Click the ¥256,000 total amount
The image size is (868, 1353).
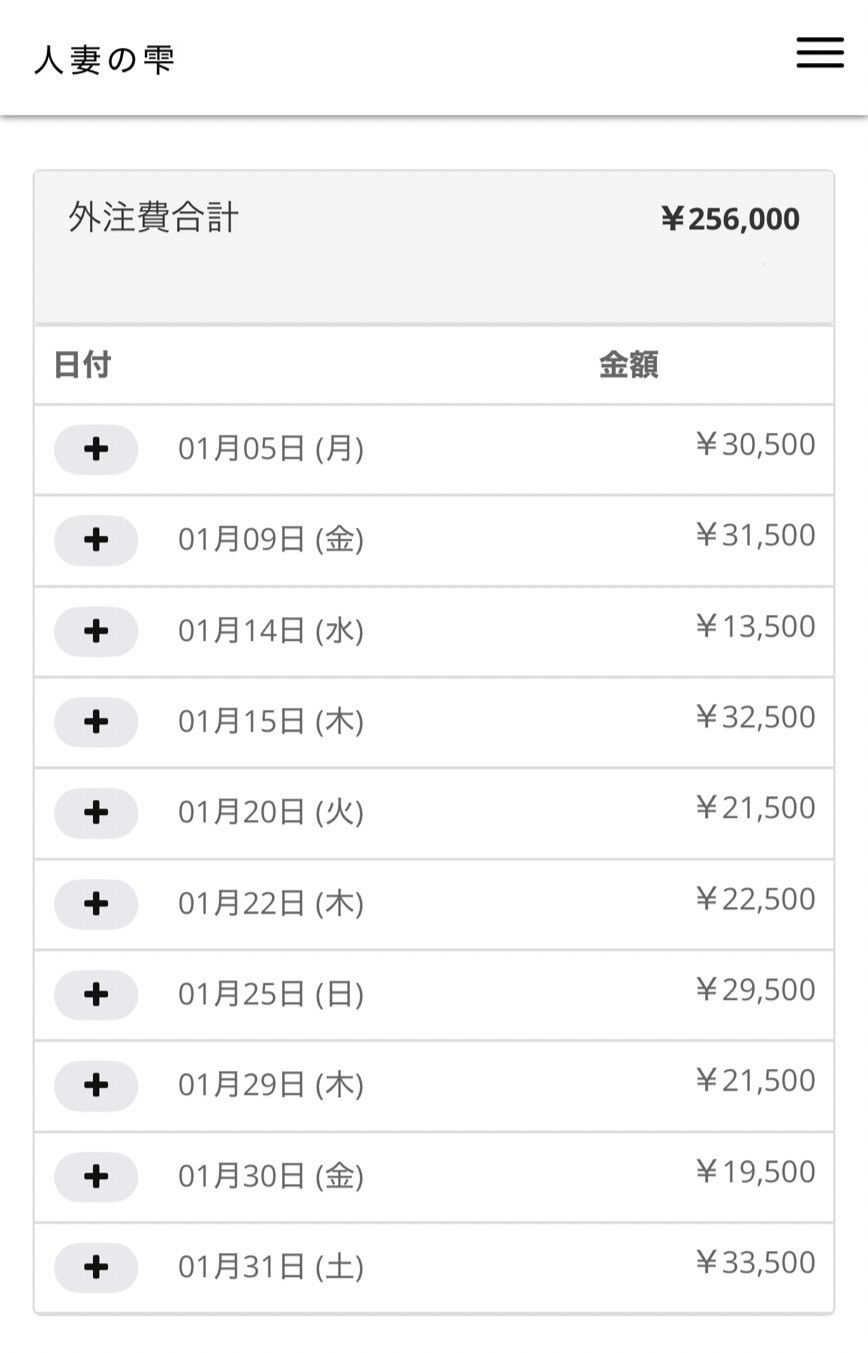(x=730, y=219)
